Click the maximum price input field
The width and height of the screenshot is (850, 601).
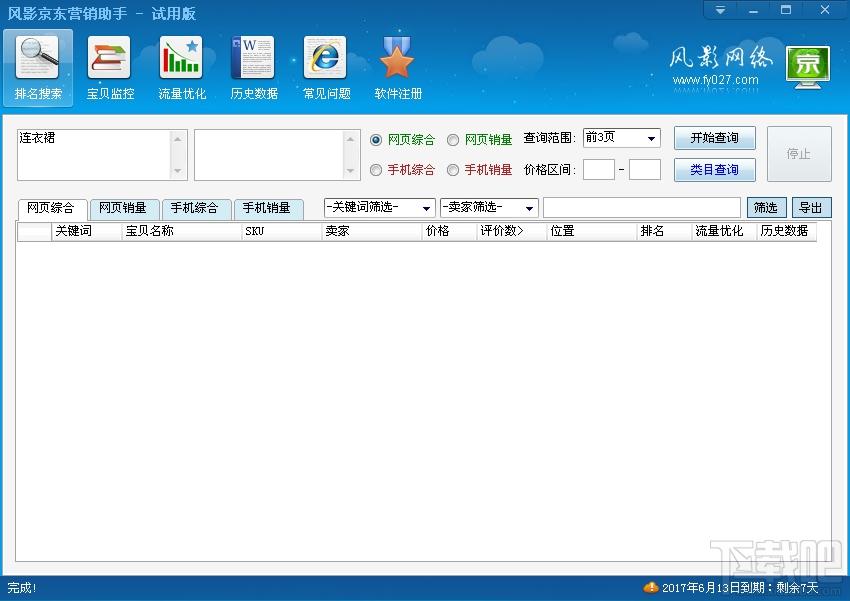coord(645,170)
